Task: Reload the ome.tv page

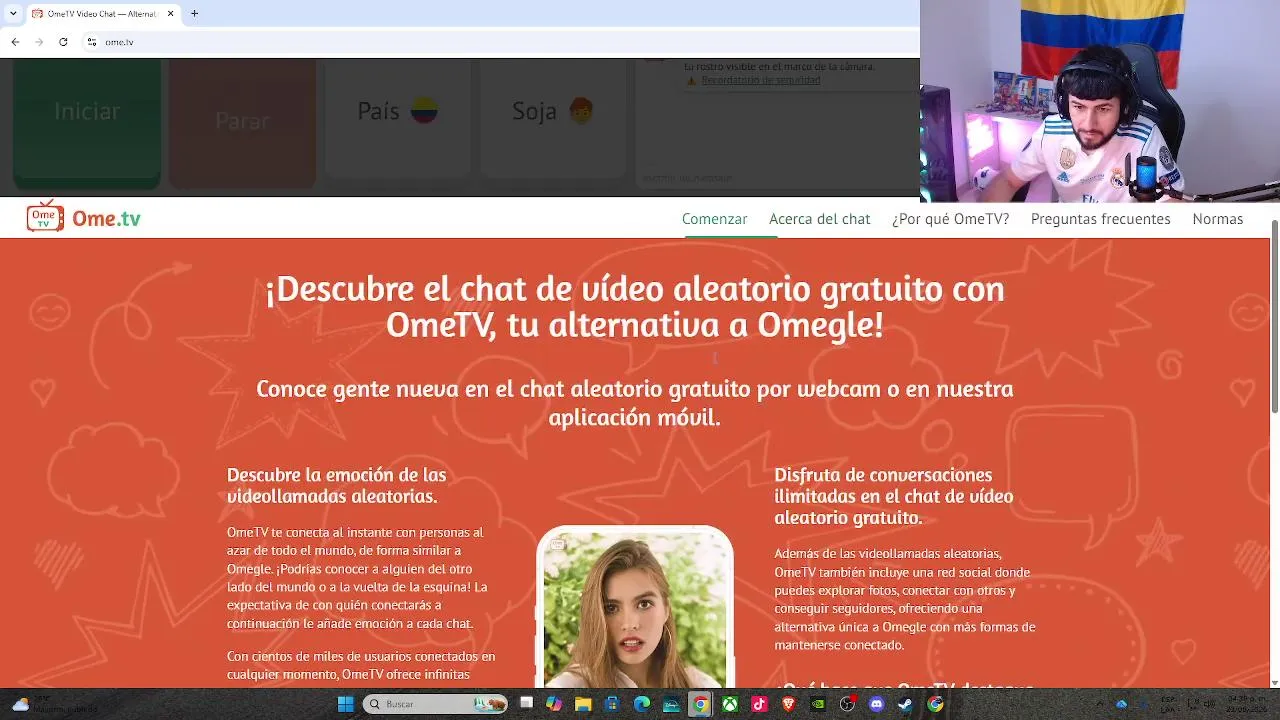Action: coord(63,42)
